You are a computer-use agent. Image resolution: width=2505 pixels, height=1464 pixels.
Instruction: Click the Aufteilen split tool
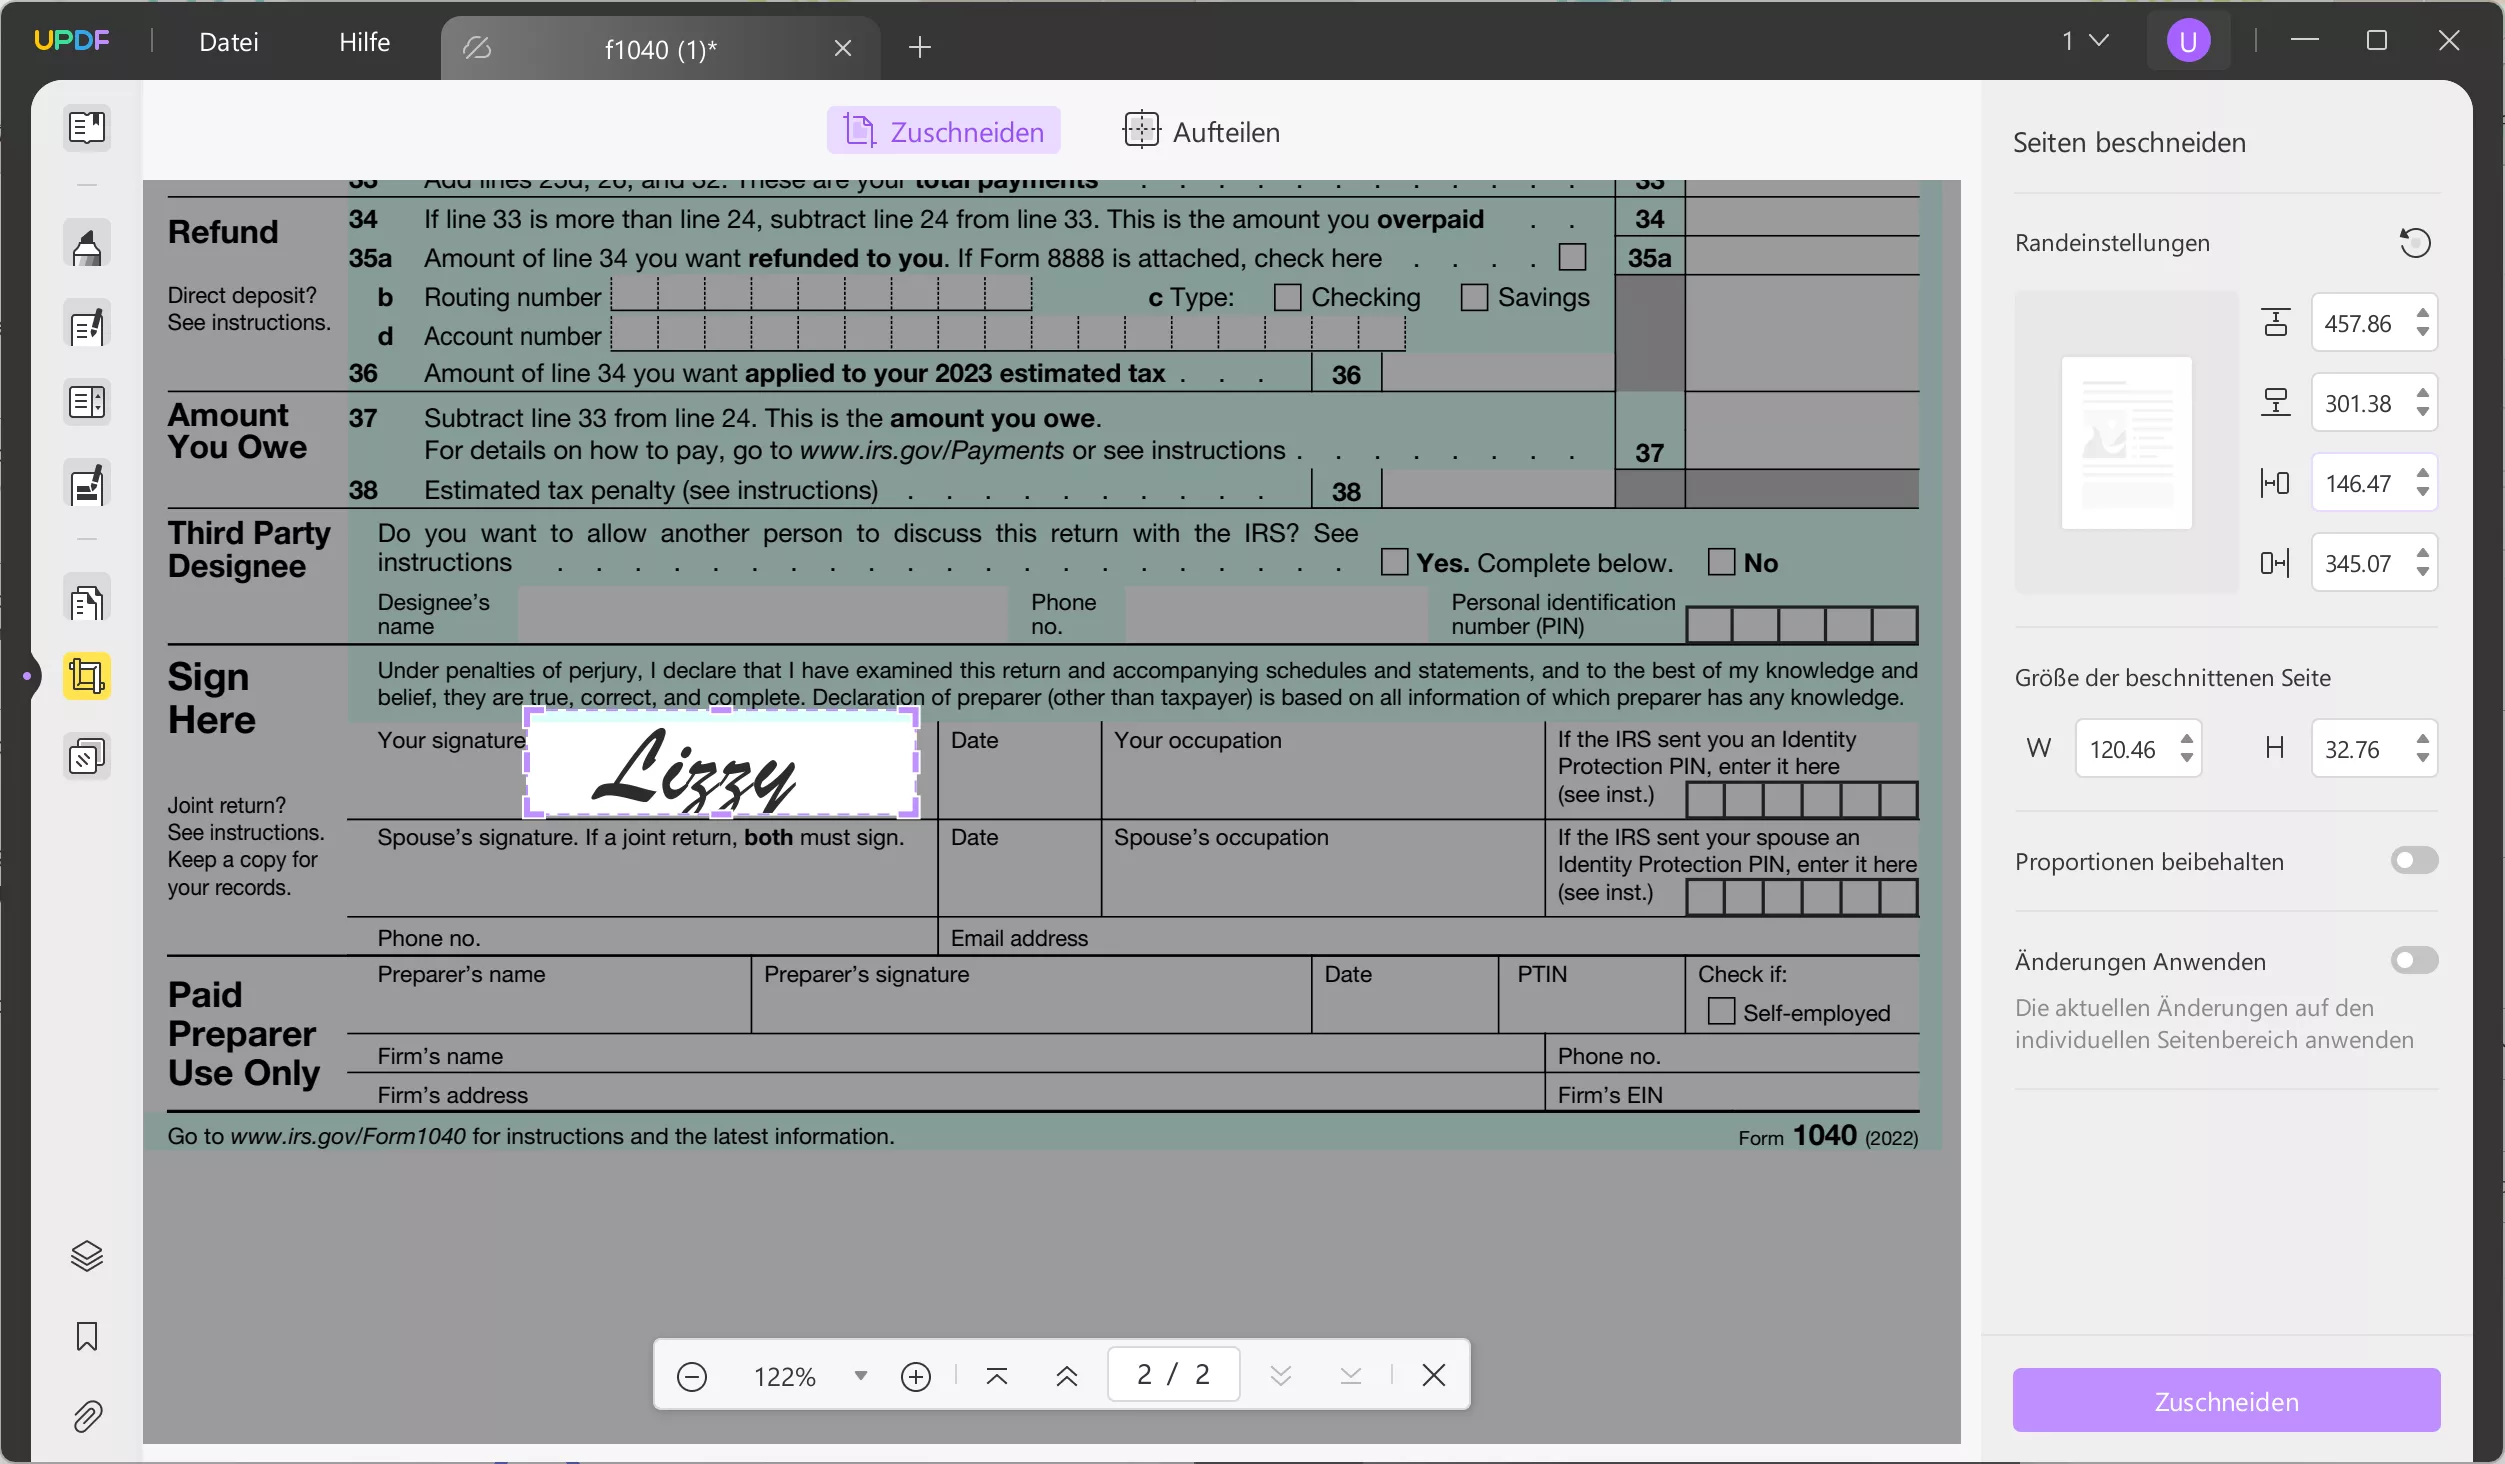[1200, 131]
